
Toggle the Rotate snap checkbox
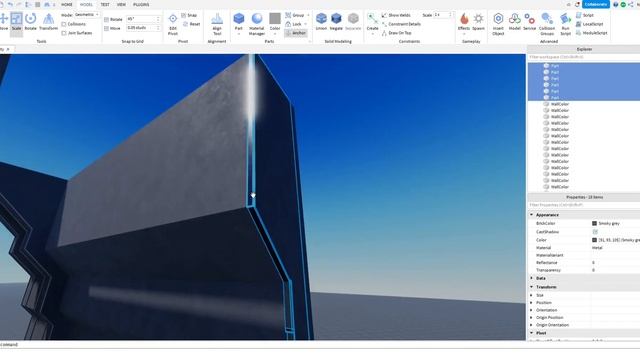coord(107,20)
